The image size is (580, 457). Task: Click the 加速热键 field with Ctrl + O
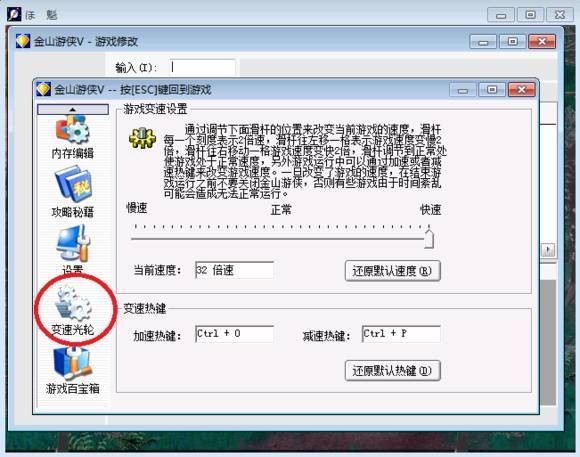tap(235, 334)
